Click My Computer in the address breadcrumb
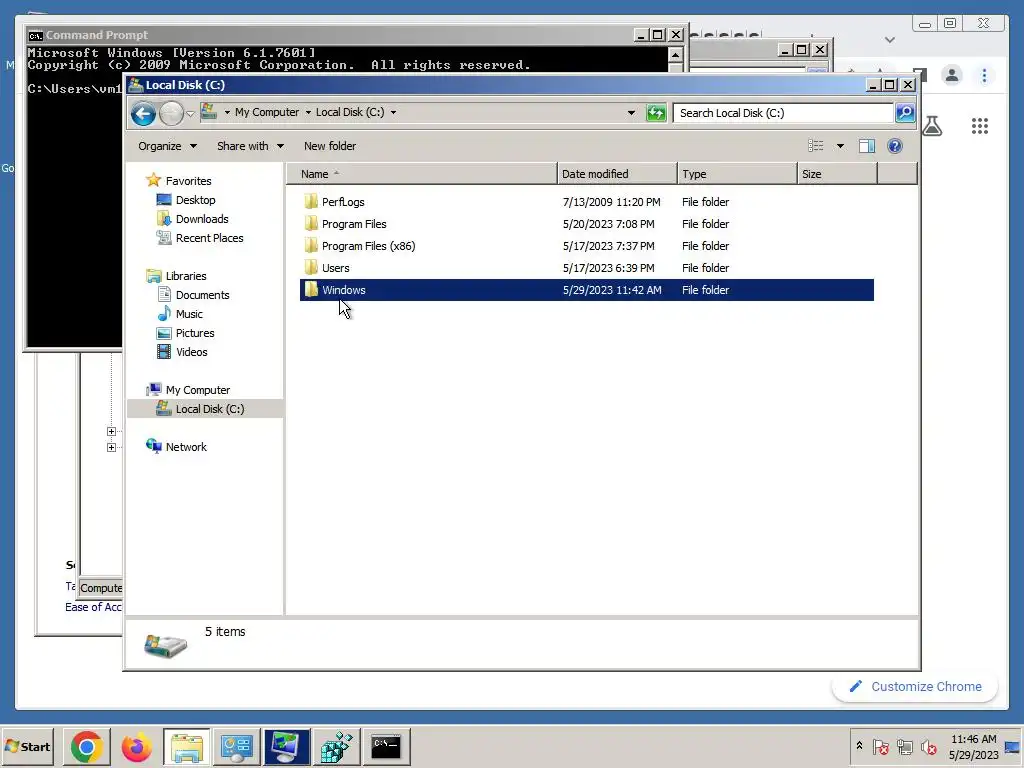1024x768 pixels. click(x=266, y=112)
